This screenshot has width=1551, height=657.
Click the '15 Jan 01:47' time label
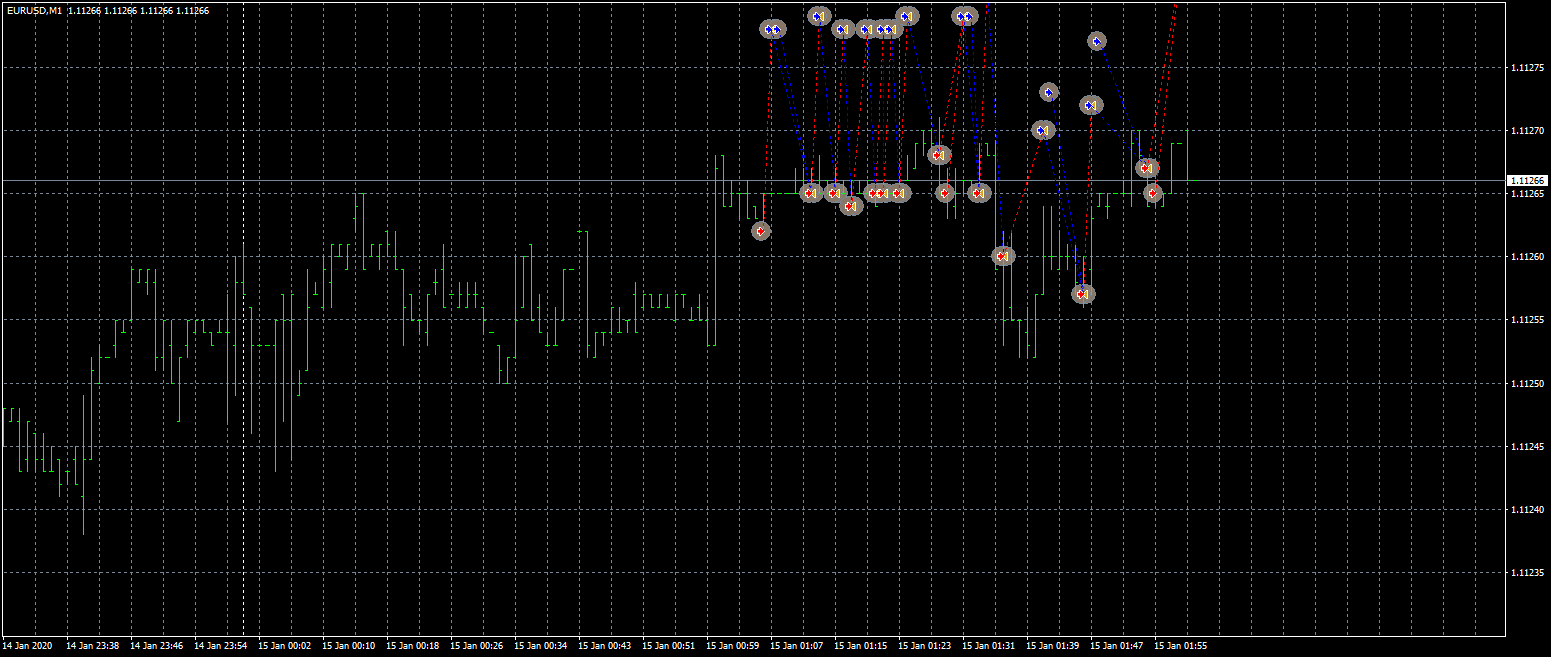click(x=1117, y=646)
